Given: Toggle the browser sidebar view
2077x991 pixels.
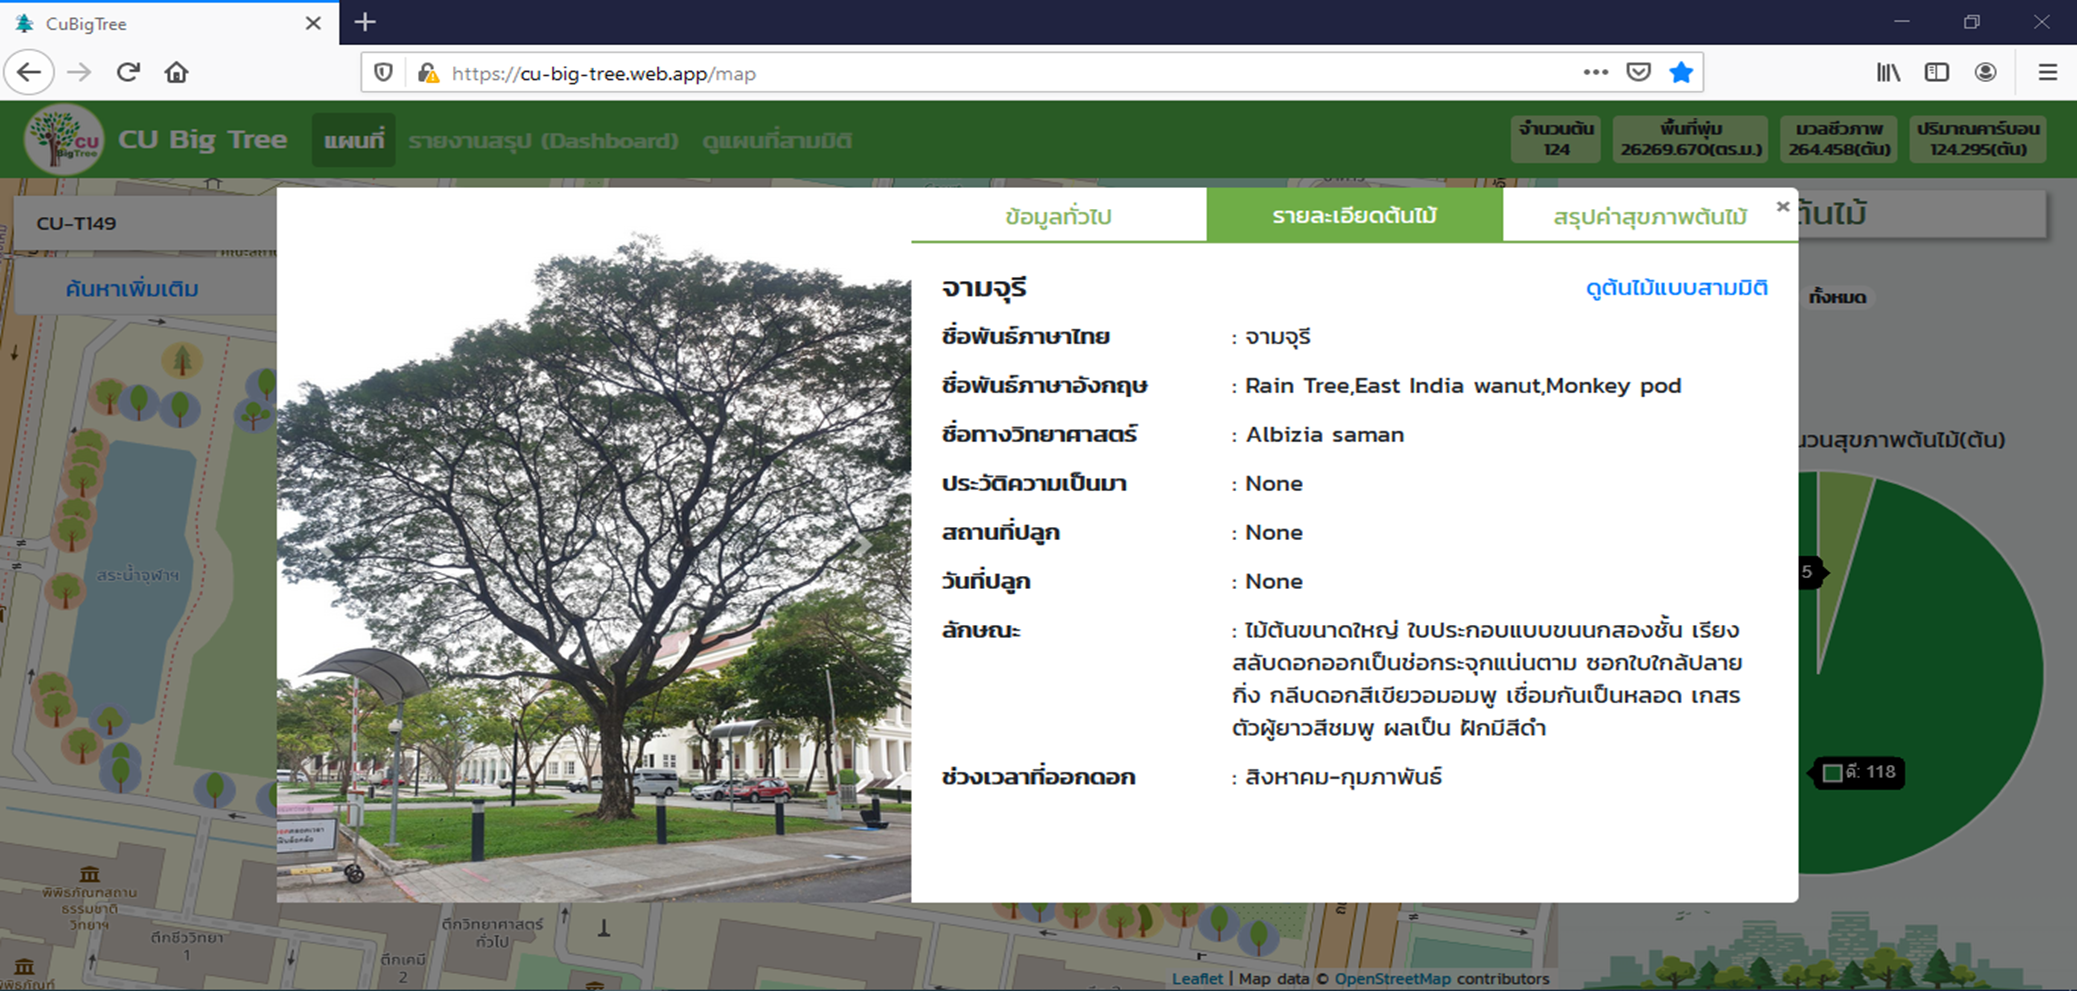Looking at the screenshot, I should click(1936, 73).
